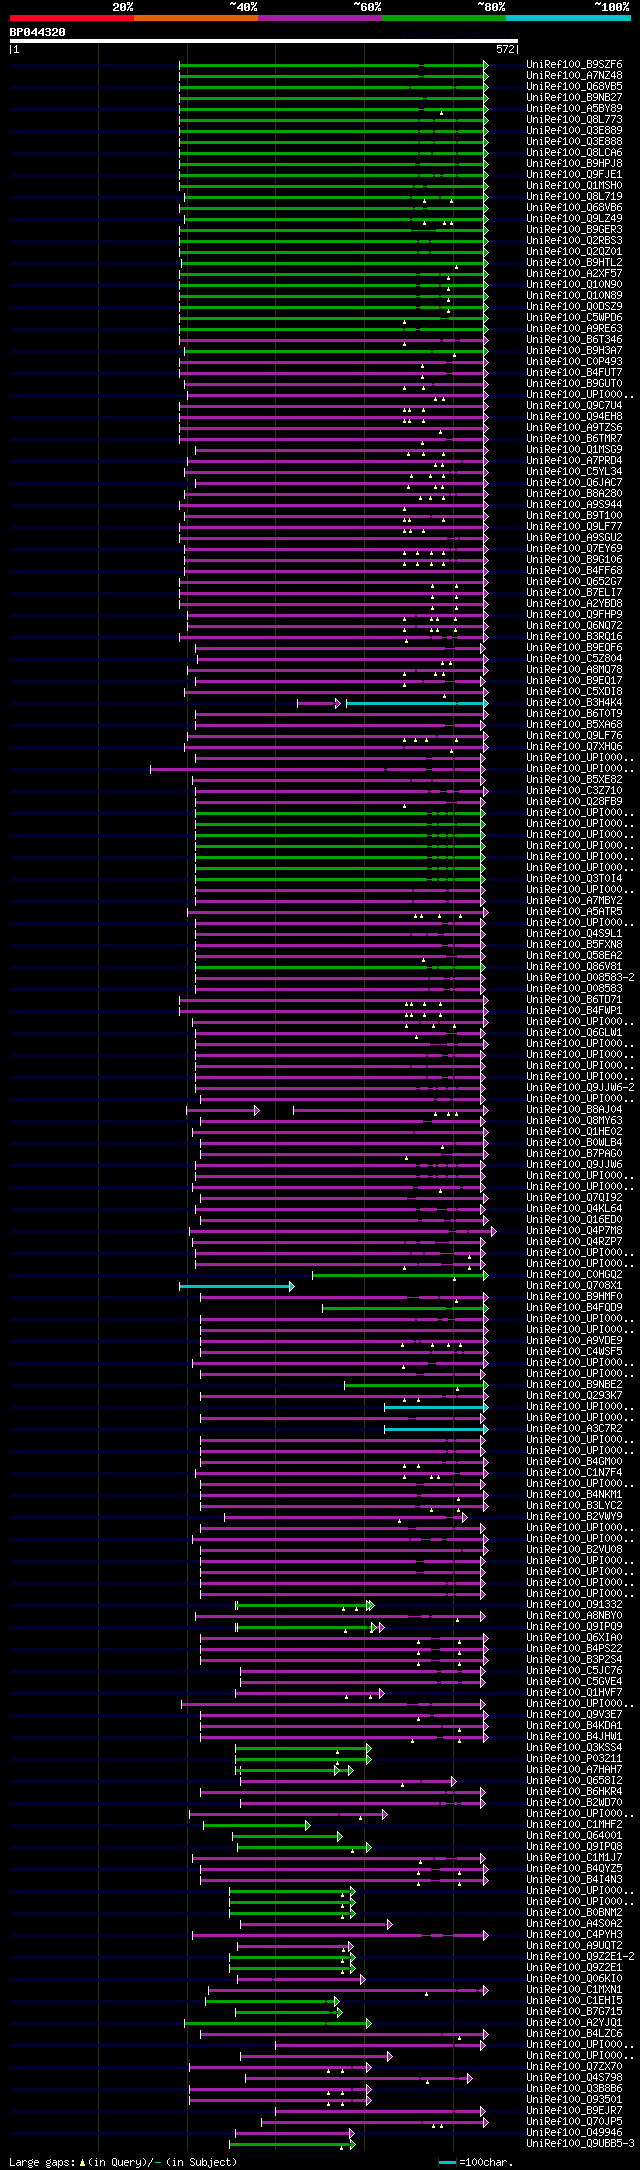Screen dimensions: 640x2170
Task: Select the UniRef100_A3C7R2 label
Action: coord(574,1429)
